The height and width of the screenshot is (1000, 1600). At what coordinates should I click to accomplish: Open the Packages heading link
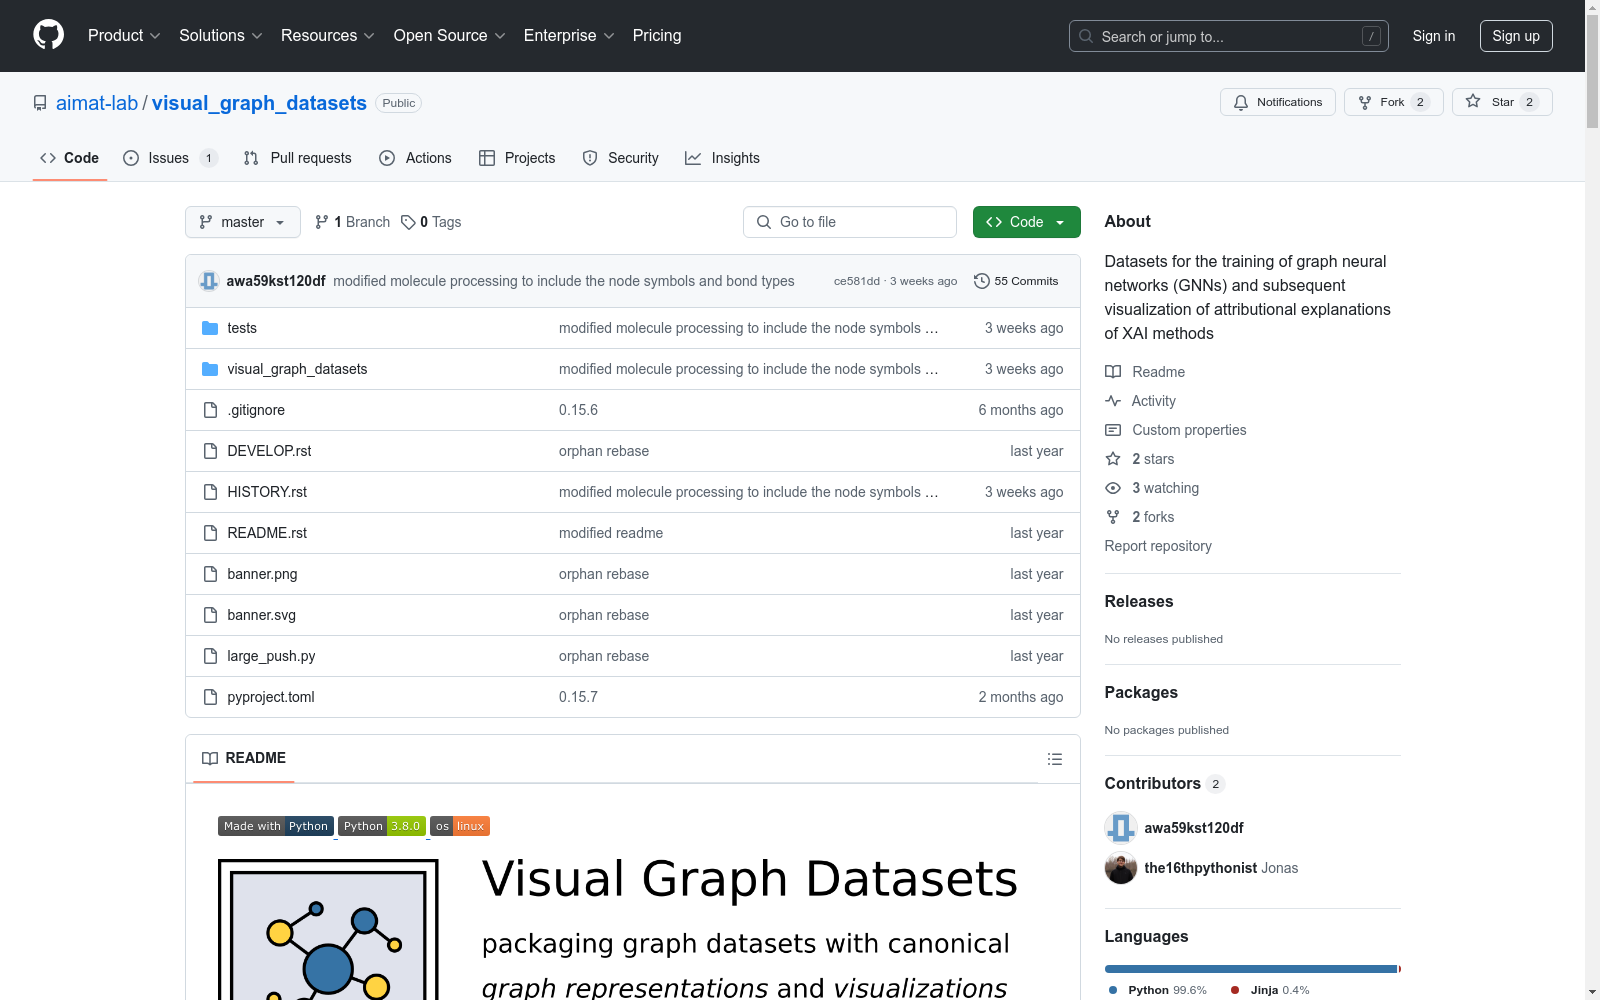coord(1141,692)
